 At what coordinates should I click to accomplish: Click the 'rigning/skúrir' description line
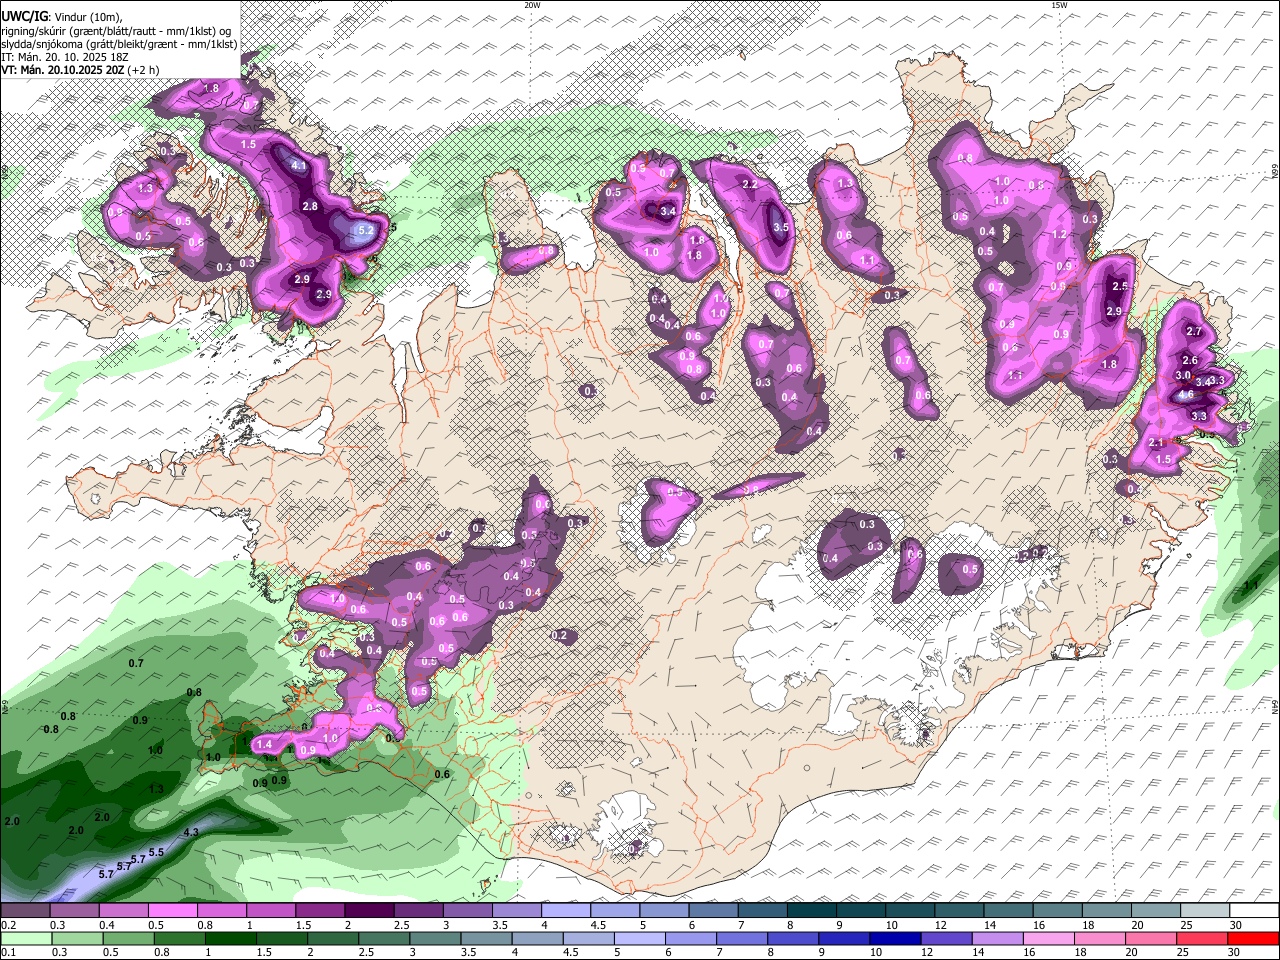tap(118, 30)
